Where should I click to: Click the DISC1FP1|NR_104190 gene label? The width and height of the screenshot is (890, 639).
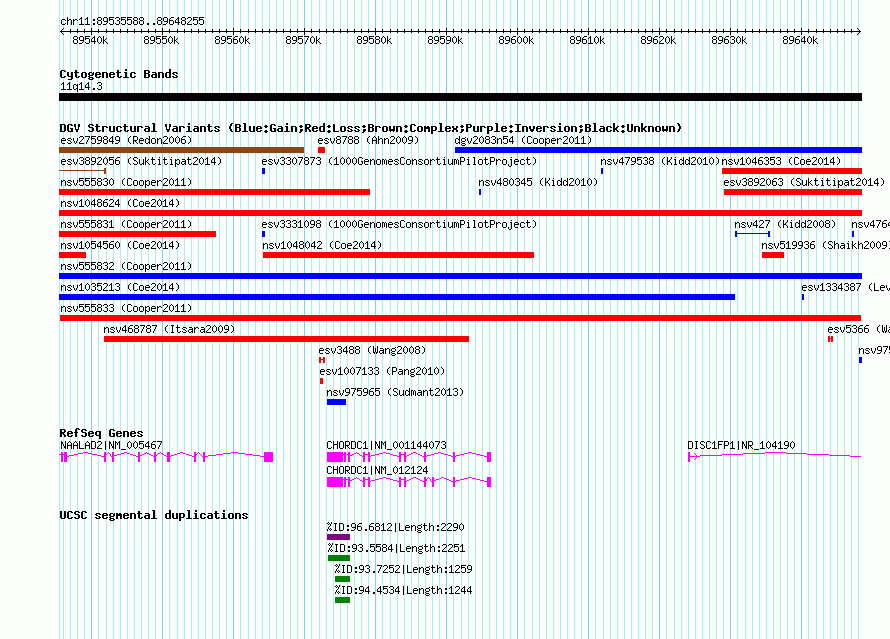[x=741, y=445]
